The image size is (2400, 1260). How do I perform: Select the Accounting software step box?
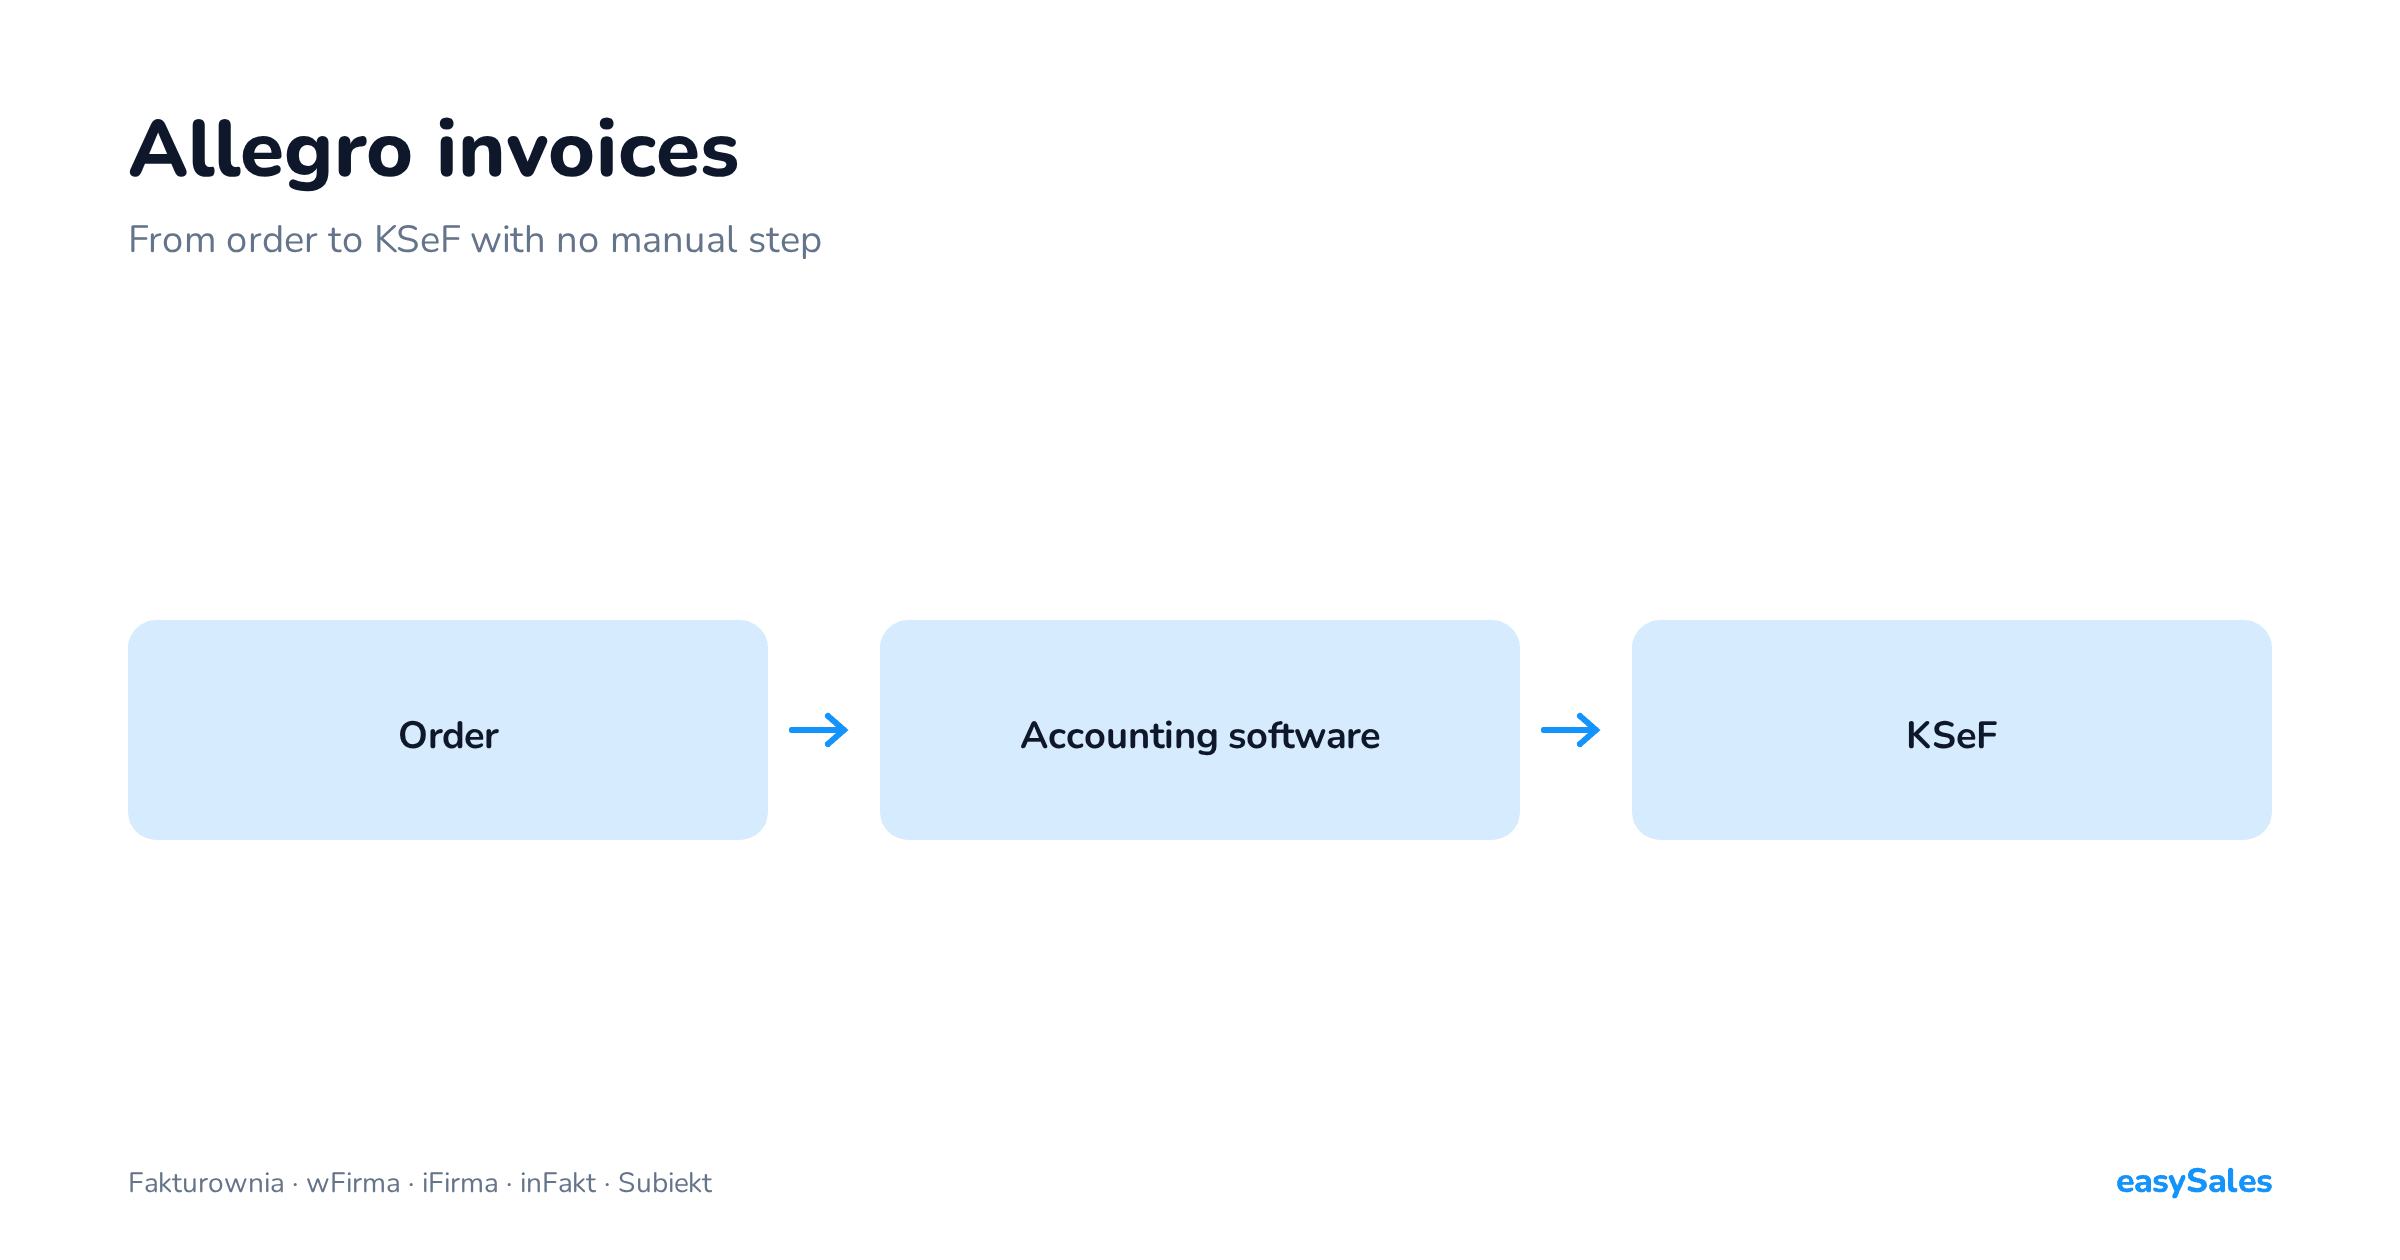point(1200,730)
